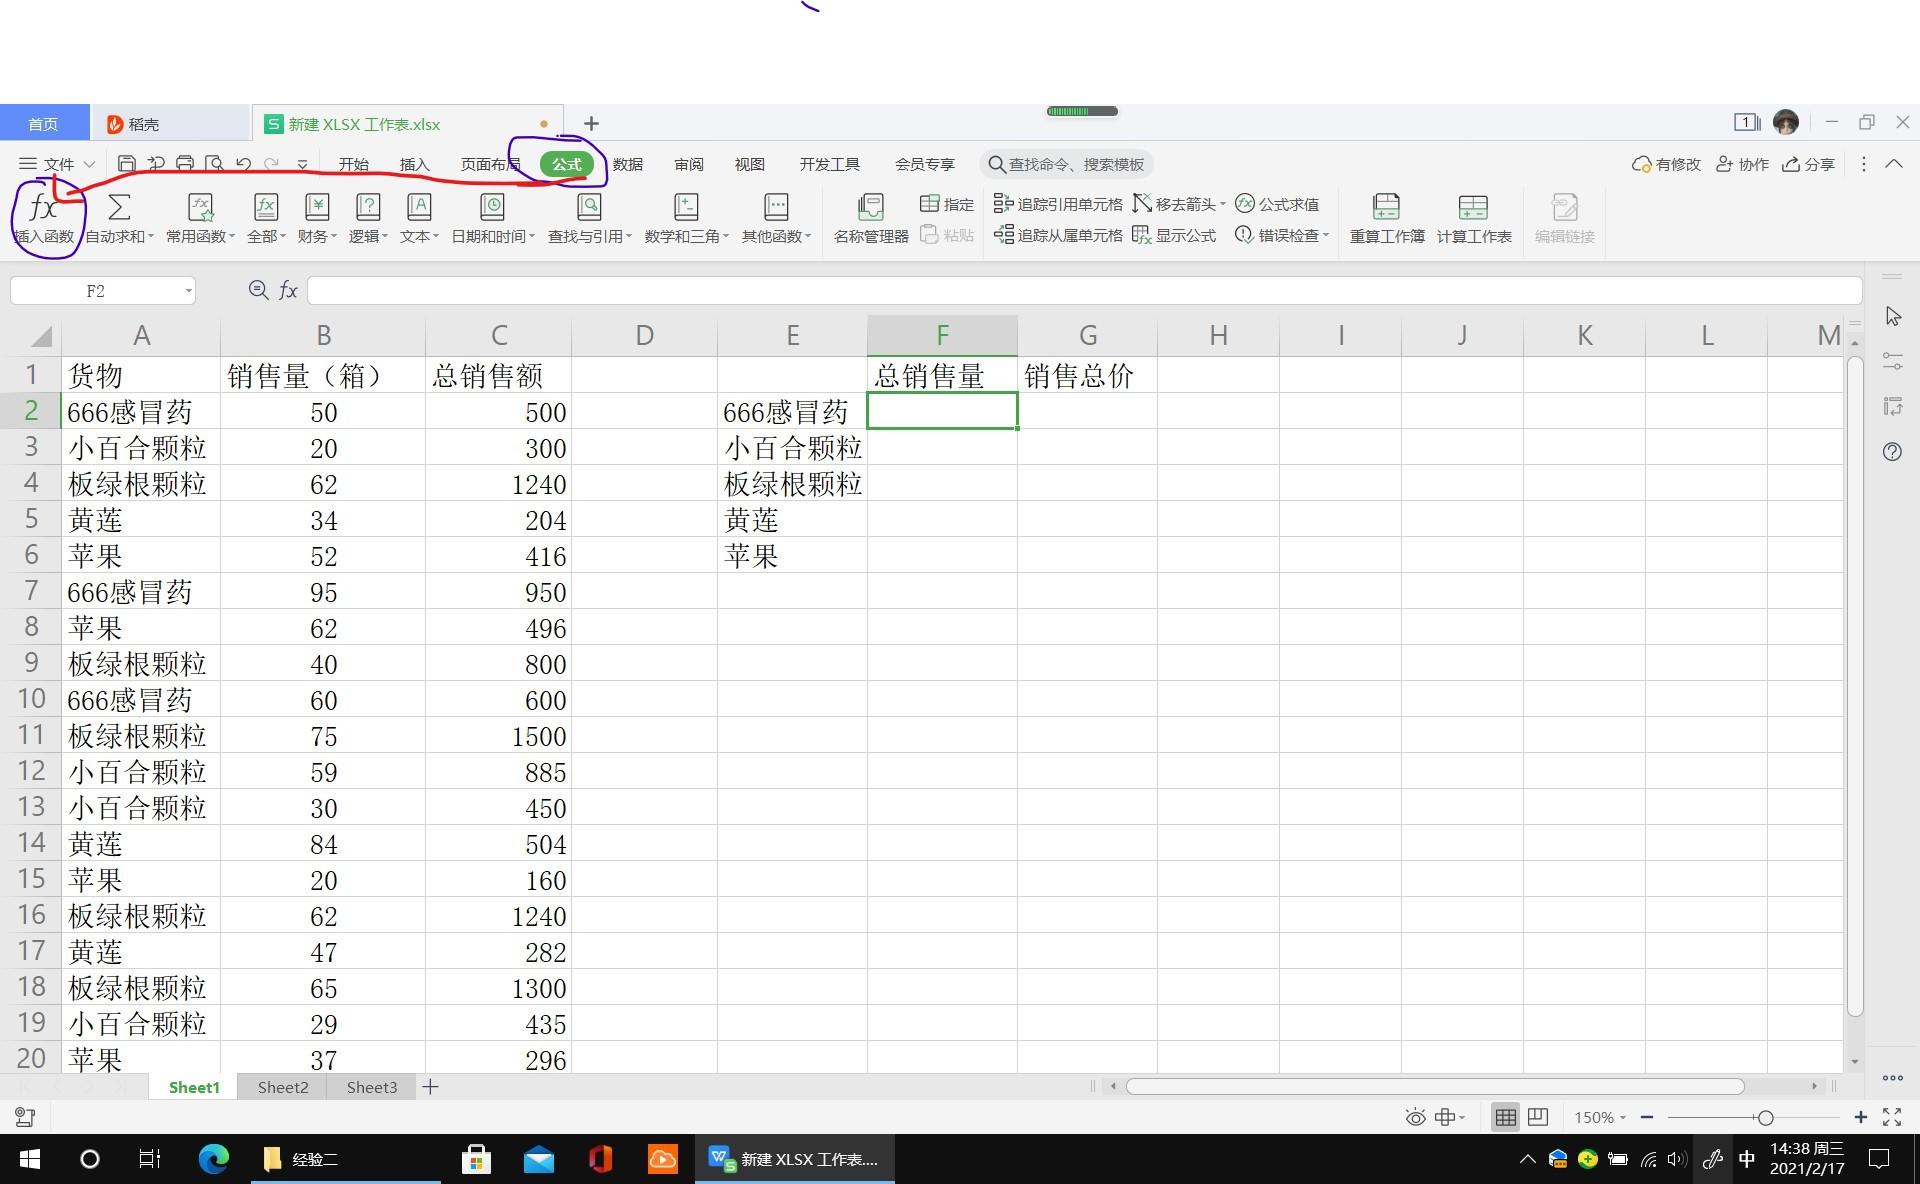The width and height of the screenshot is (1920, 1184).
Task: Click the Collaborate button
Action: click(x=1742, y=164)
